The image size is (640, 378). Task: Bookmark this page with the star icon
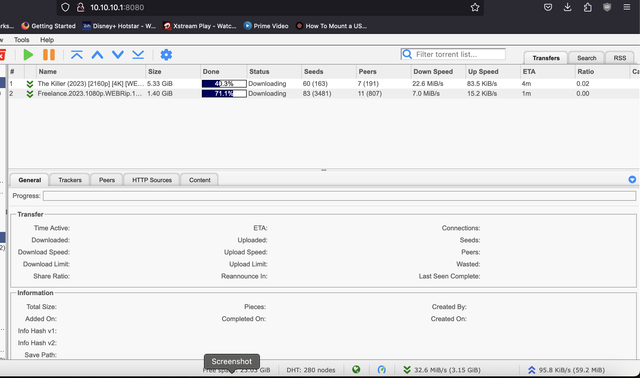[475, 7]
